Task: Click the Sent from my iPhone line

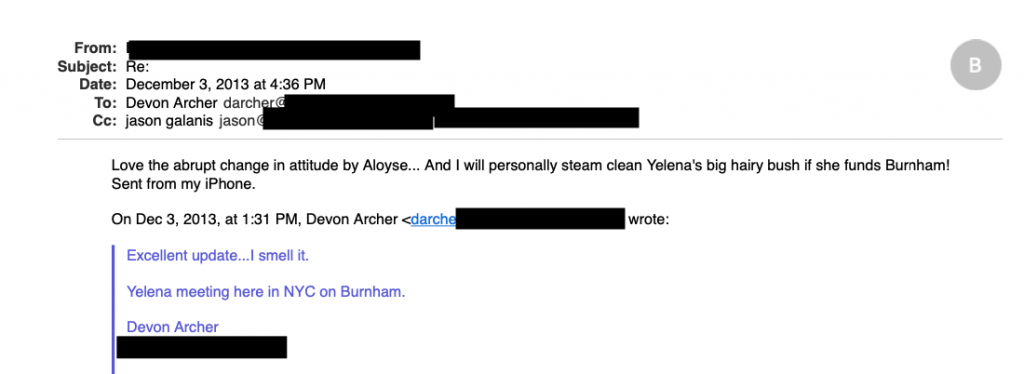Action: tap(184, 184)
